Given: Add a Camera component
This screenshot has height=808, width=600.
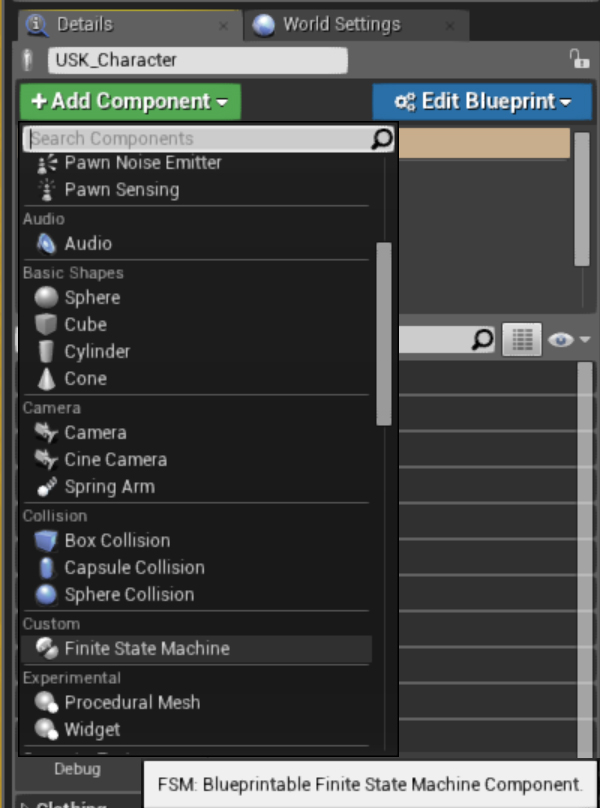Looking at the screenshot, I should click(x=95, y=433).
